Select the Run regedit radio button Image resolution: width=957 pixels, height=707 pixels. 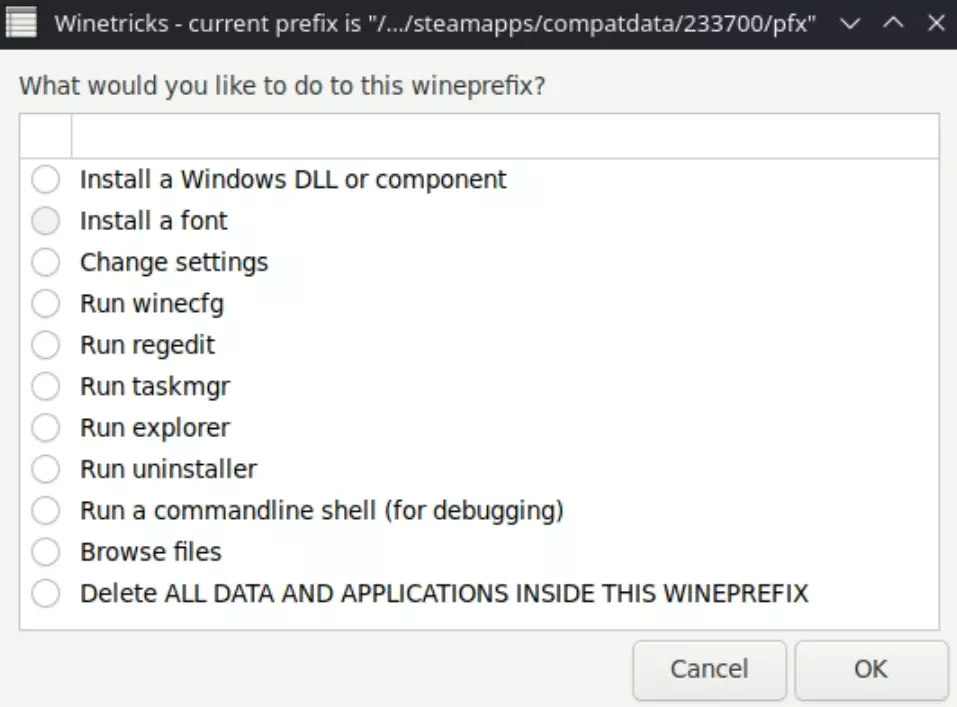coord(46,346)
